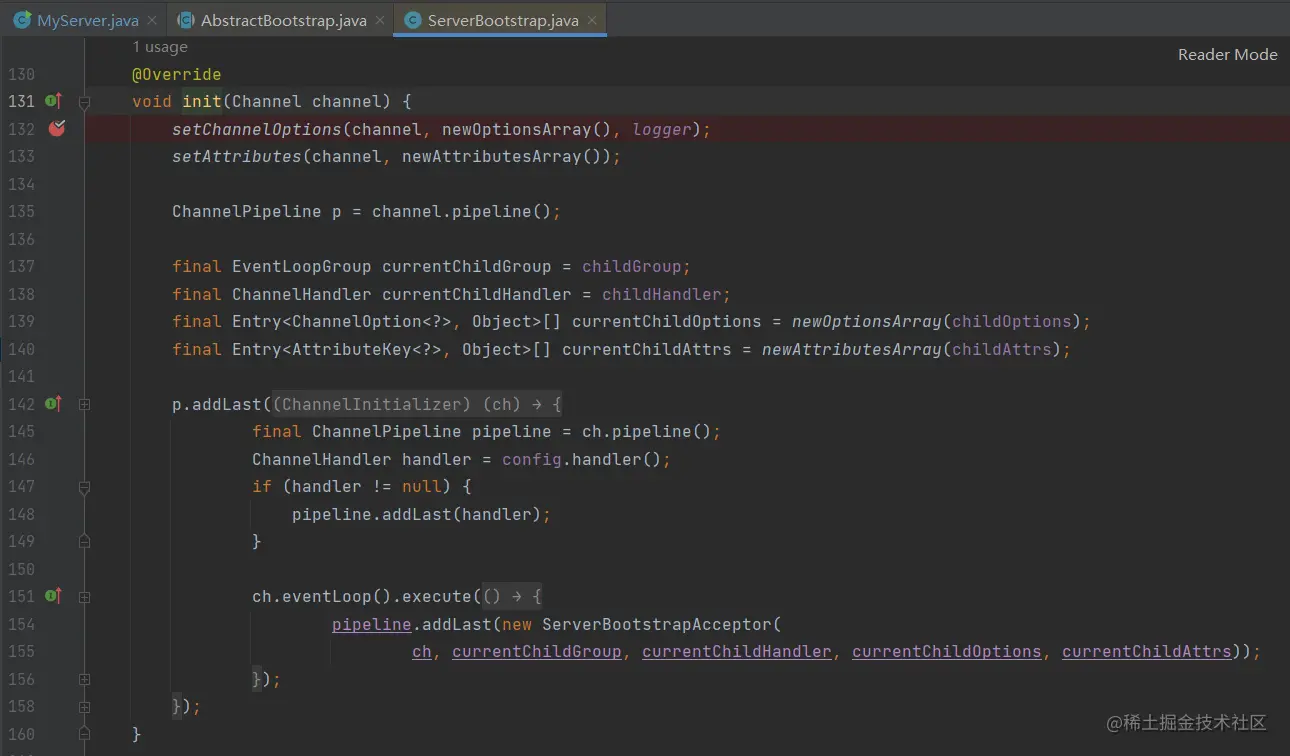Click the @Override annotation
Image resolution: width=1290 pixels, height=756 pixels.
[x=176, y=74]
